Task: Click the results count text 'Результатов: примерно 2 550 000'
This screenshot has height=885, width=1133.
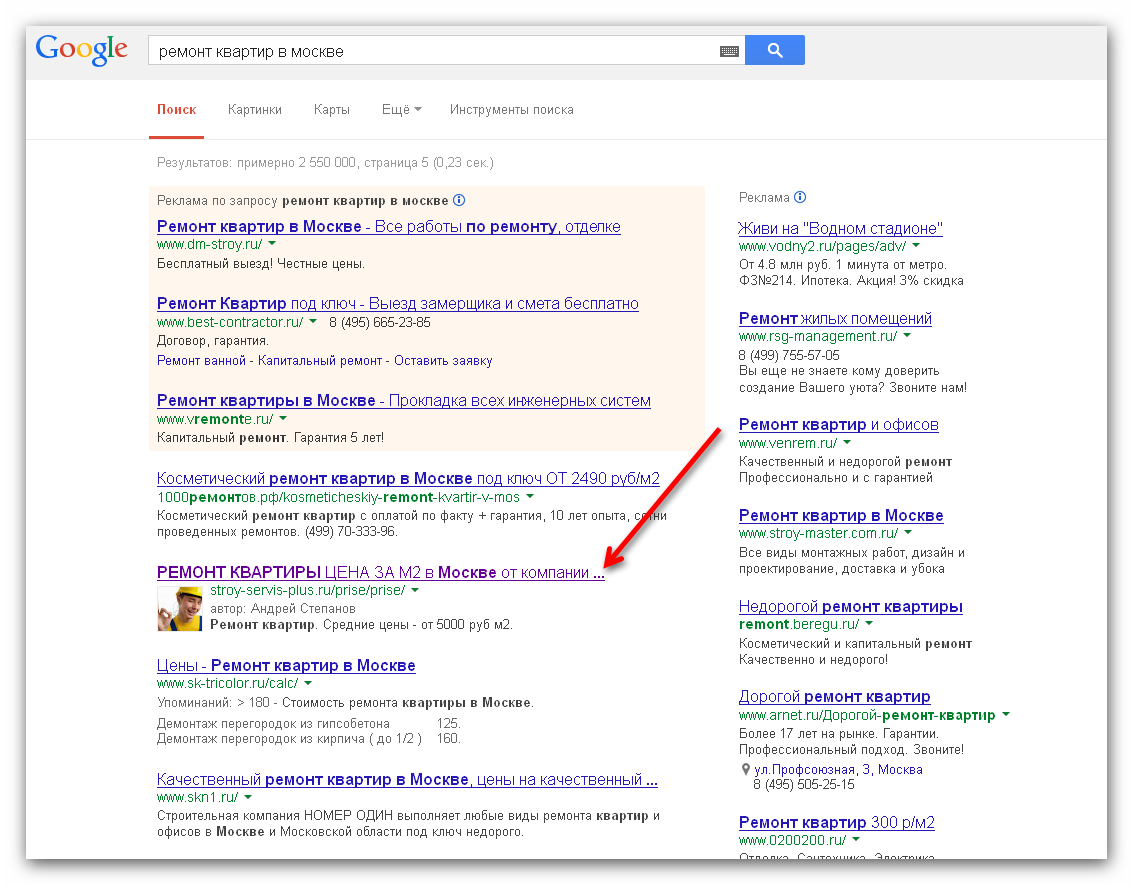Action: pos(257,163)
